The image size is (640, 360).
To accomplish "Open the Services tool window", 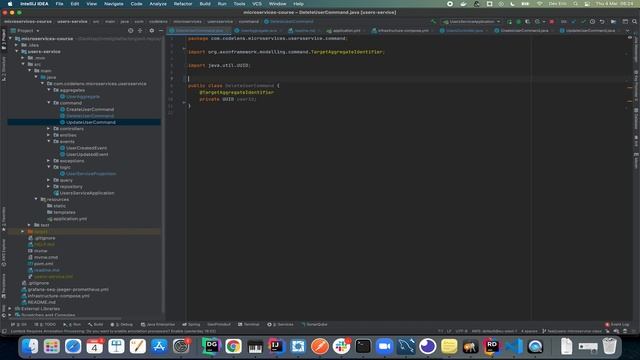I will [280, 324].
